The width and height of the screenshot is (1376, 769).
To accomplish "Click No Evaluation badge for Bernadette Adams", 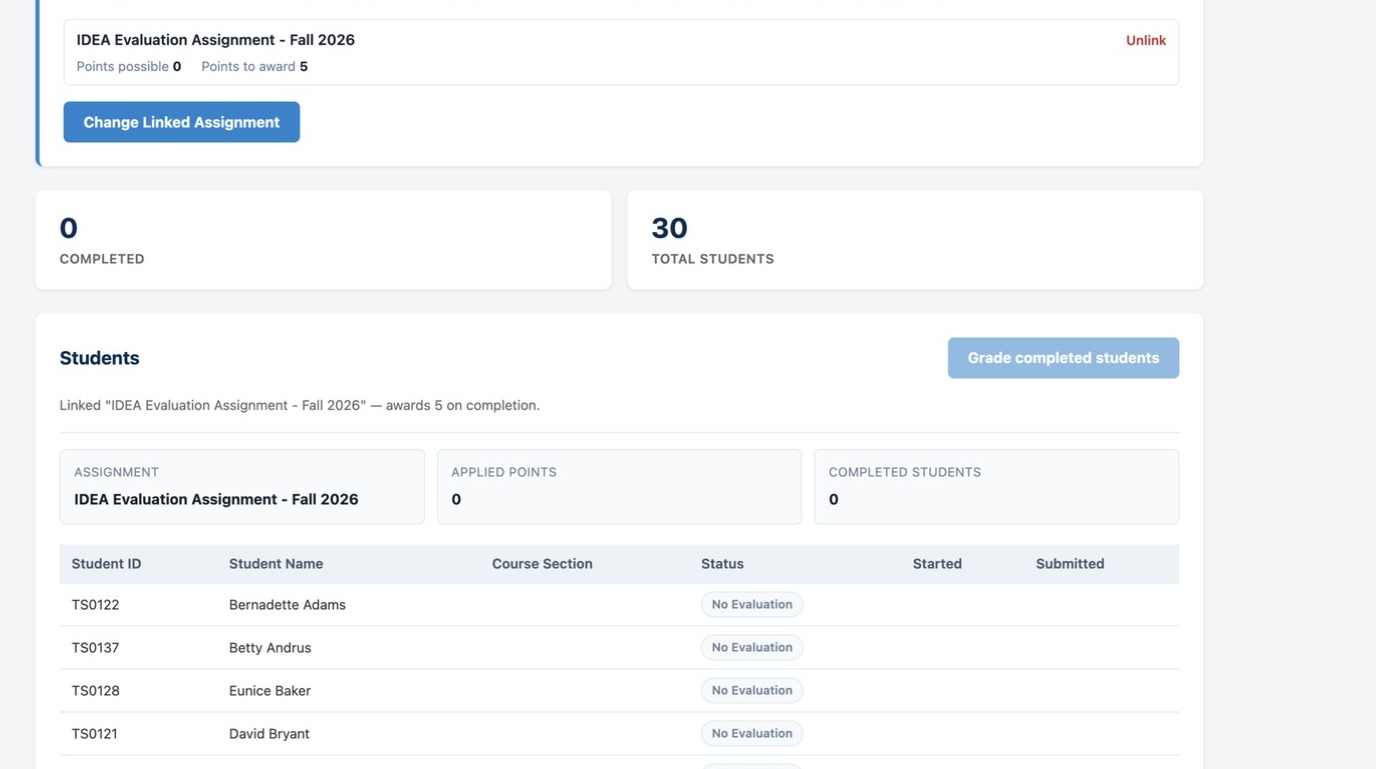I will 752,605.
